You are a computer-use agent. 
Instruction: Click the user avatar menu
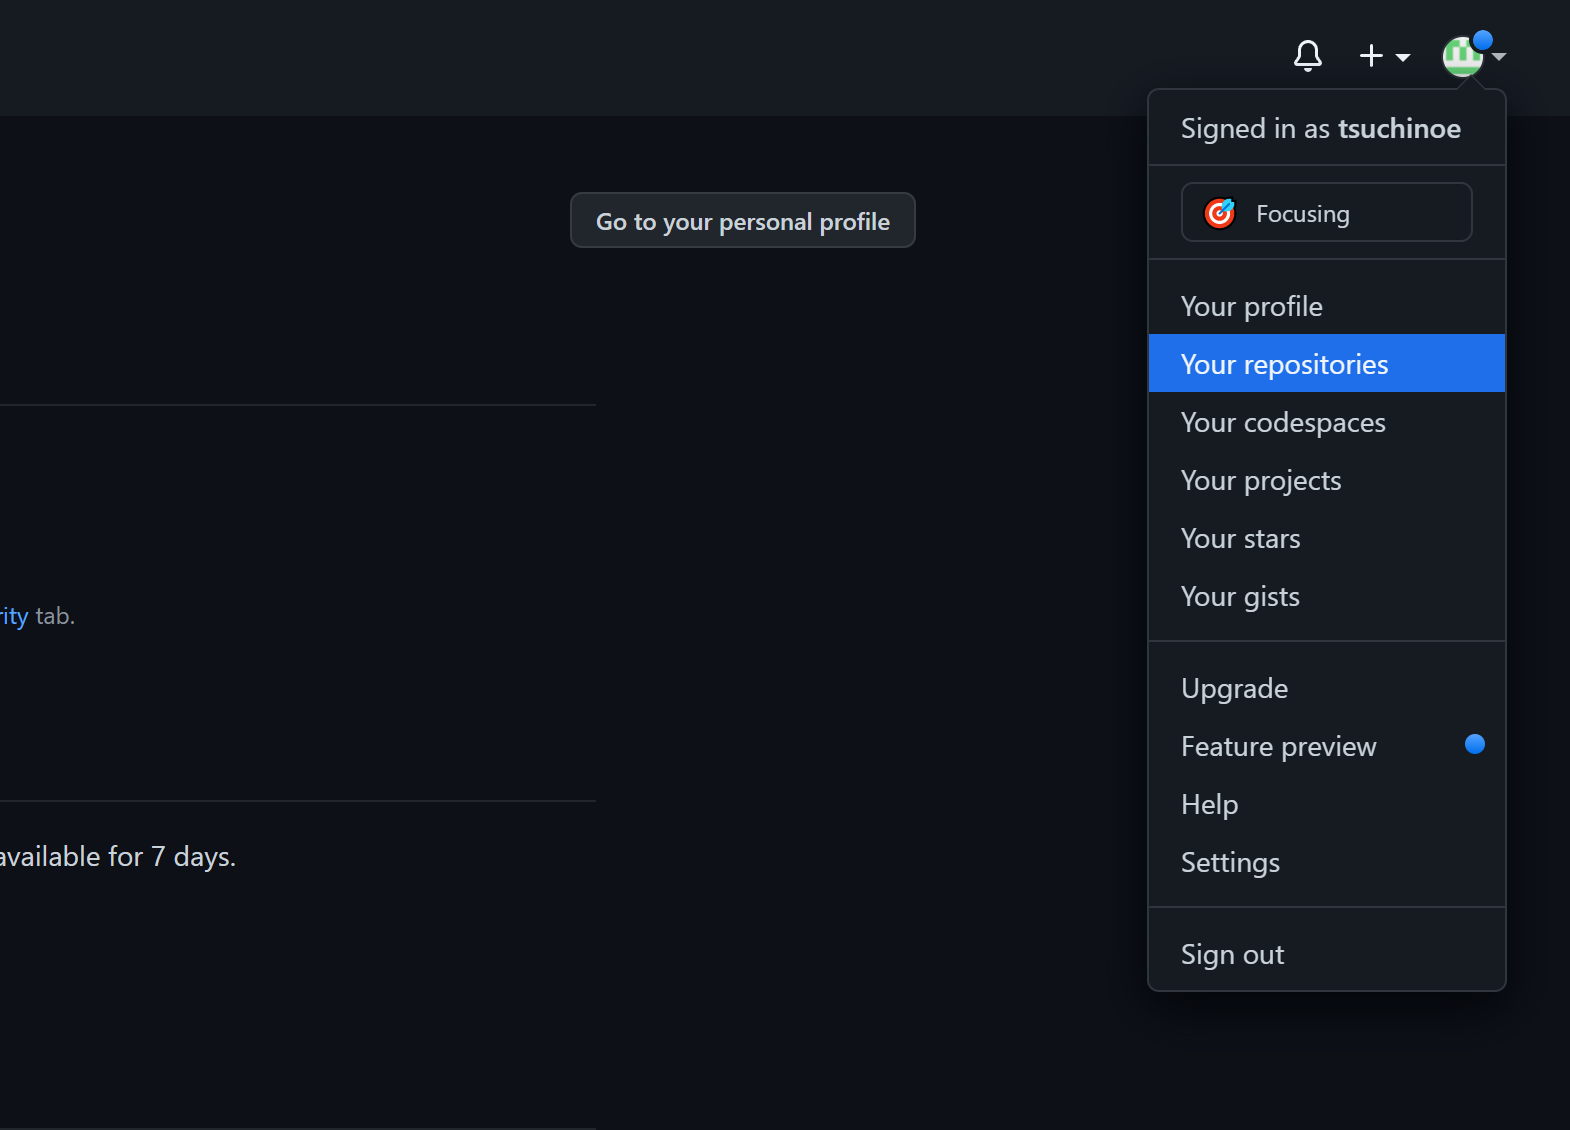1462,56
